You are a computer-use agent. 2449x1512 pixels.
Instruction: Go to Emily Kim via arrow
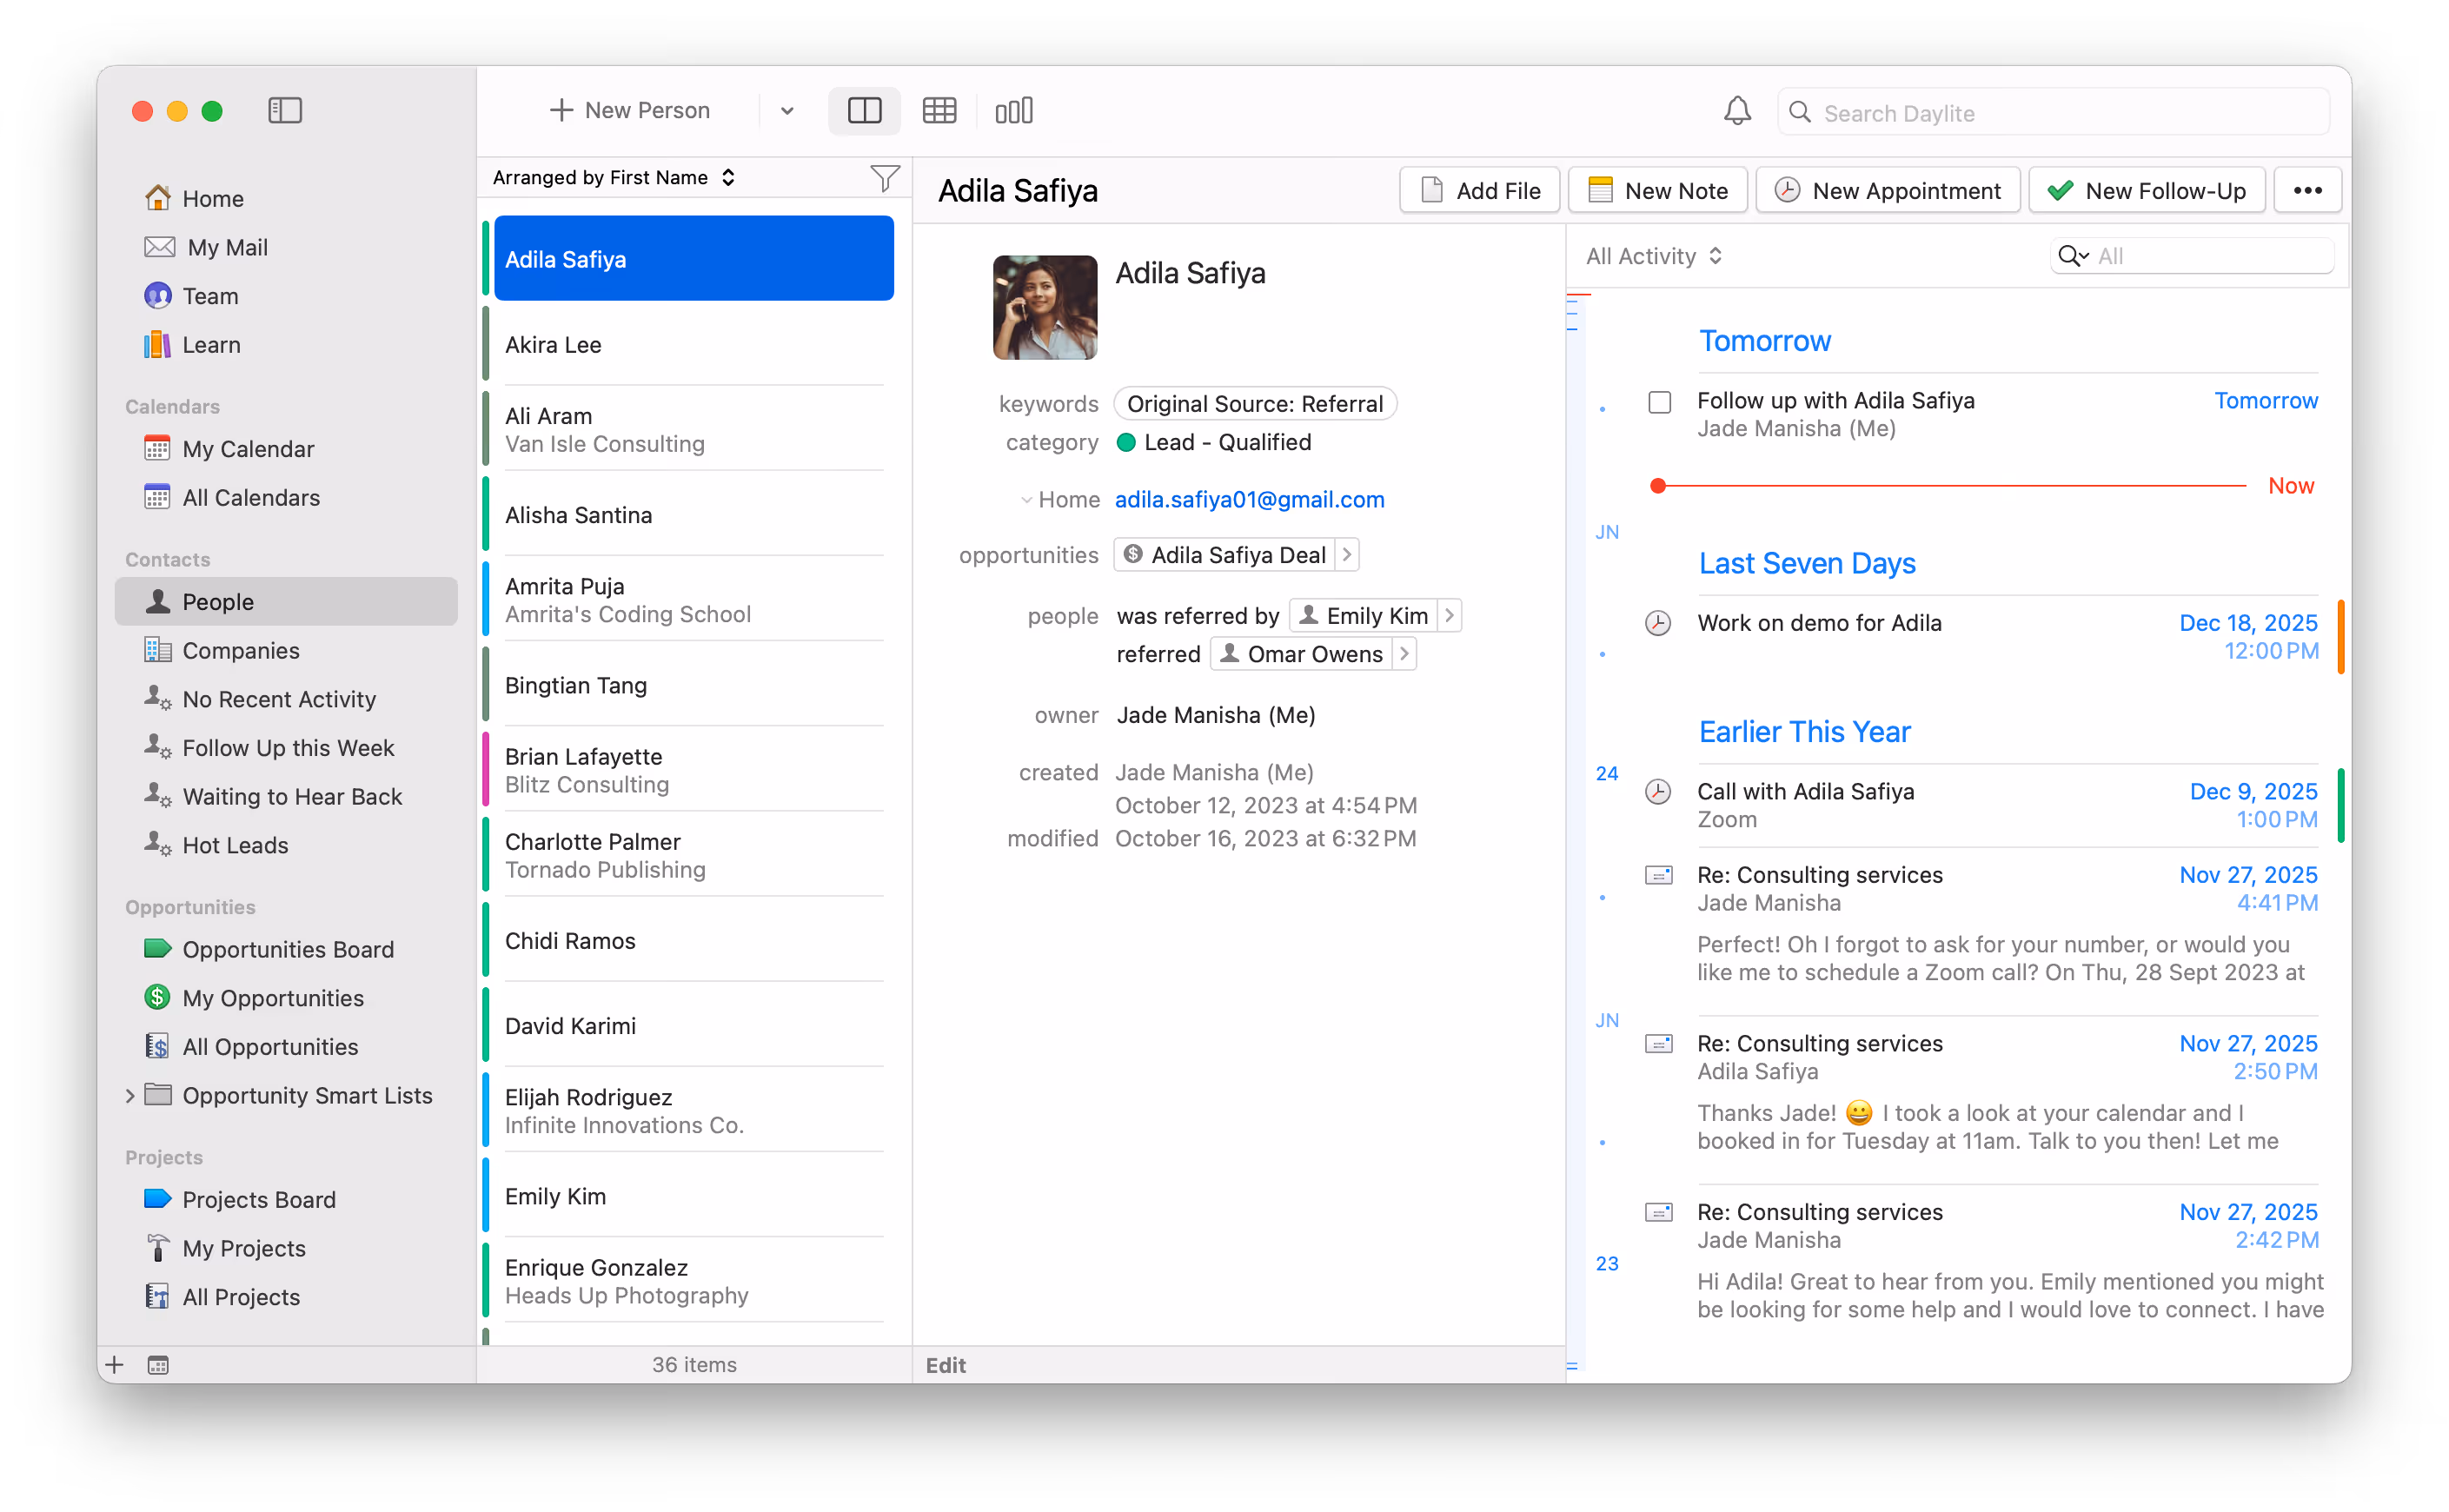click(x=1449, y=616)
